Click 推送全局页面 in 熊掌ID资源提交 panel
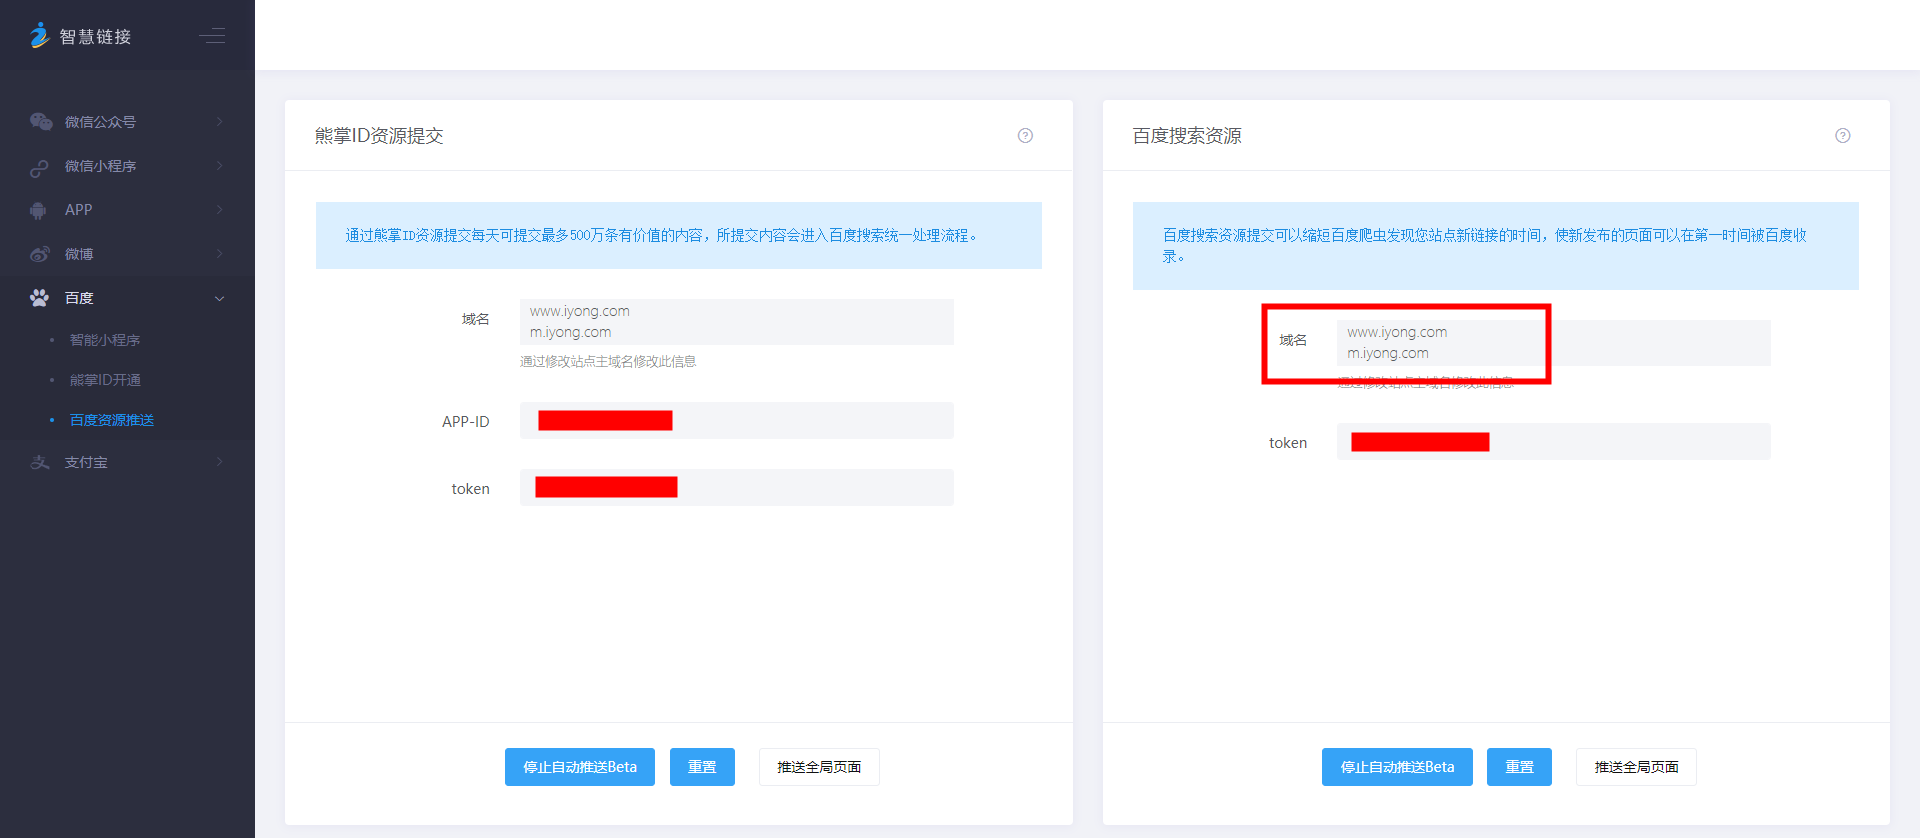1920x838 pixels. pos(819,767)
